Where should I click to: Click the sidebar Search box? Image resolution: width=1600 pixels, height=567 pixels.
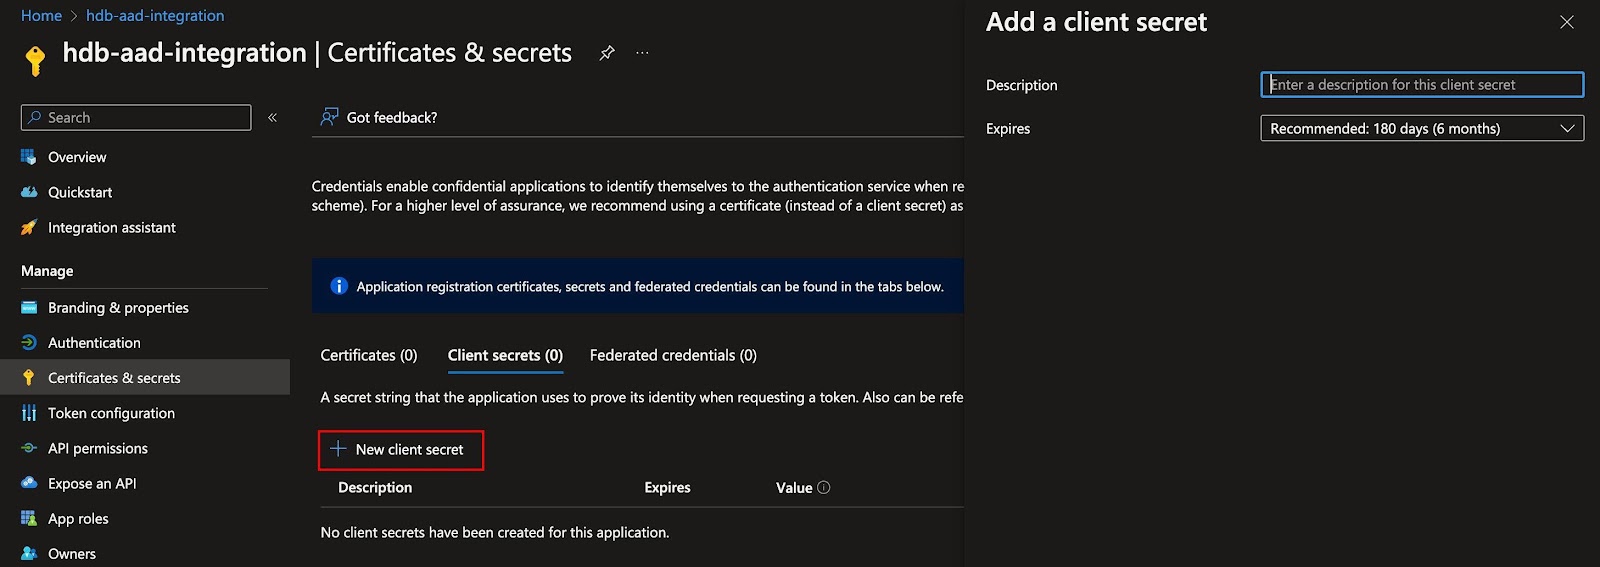click(x=136, y=118)
